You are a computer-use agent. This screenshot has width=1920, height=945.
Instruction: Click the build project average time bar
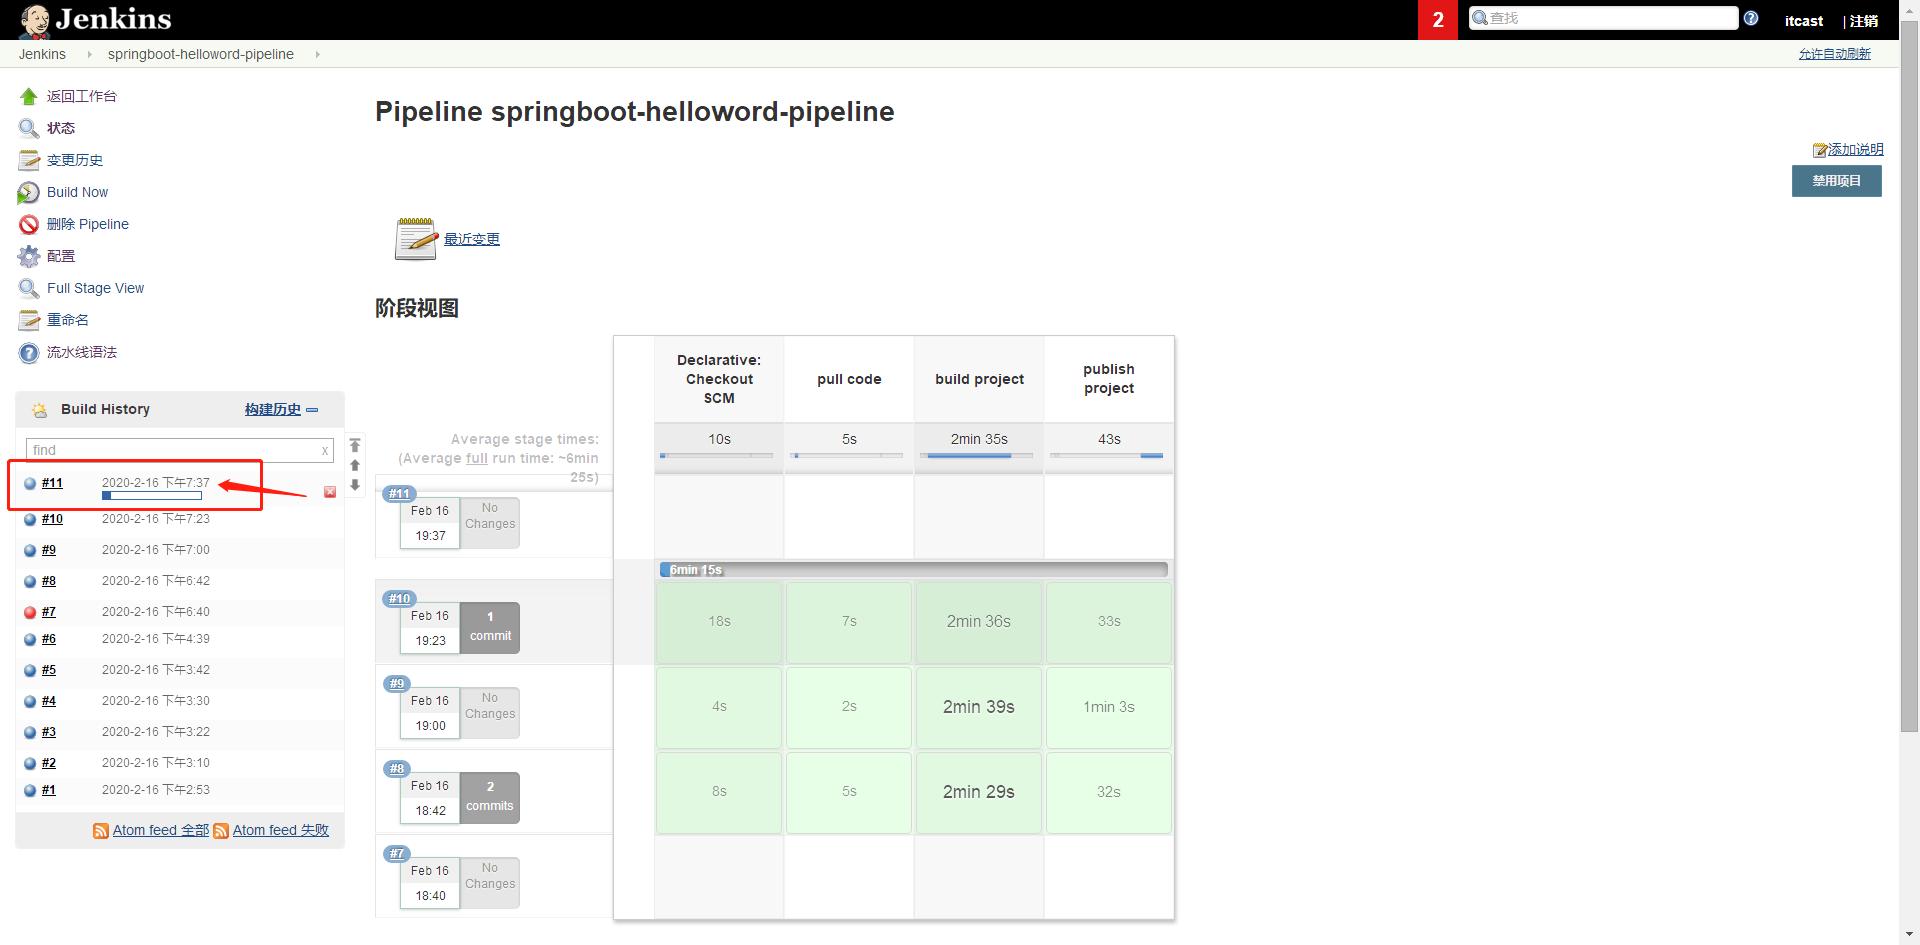coord(979,456)
